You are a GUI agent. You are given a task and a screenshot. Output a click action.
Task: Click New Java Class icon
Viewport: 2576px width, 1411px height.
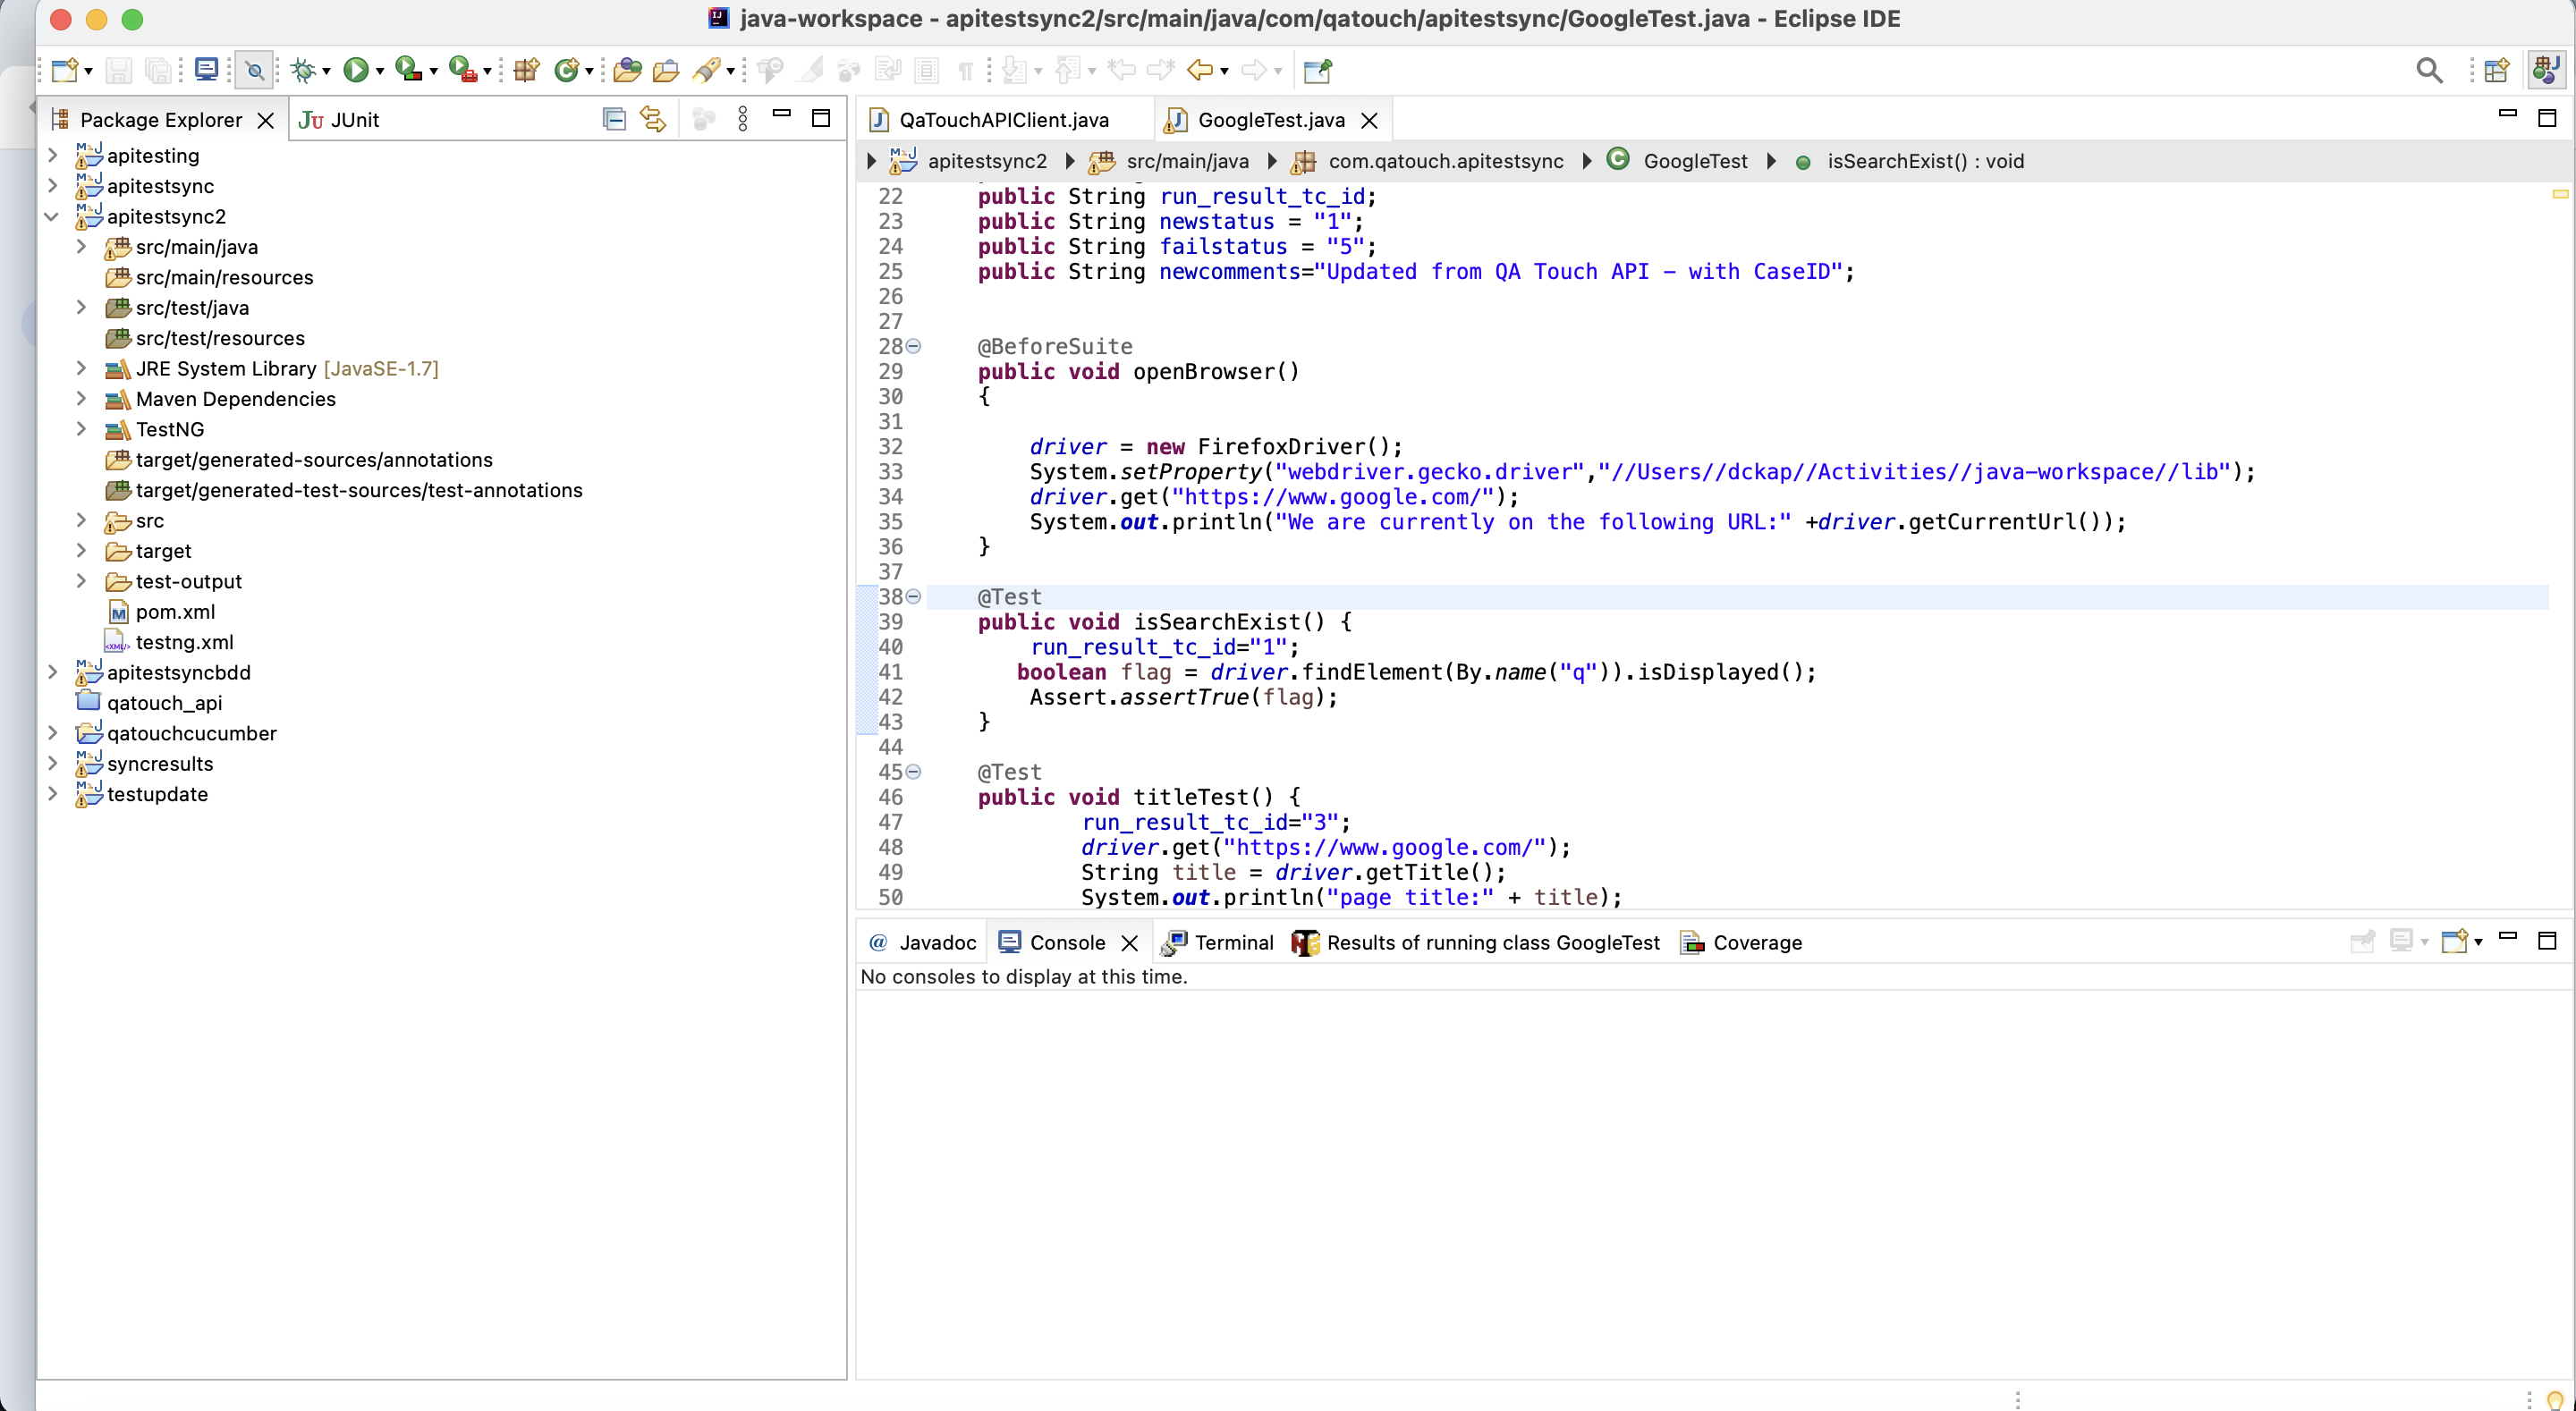566,70
